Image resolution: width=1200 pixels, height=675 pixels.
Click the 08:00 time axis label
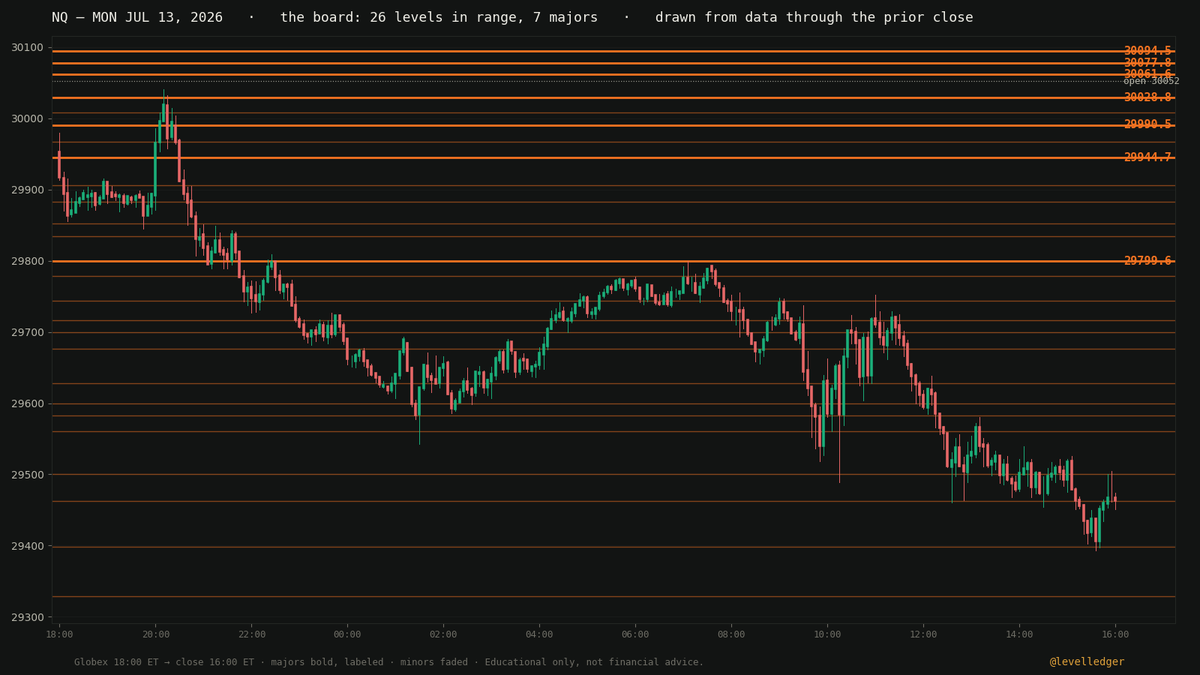point(731,634)
